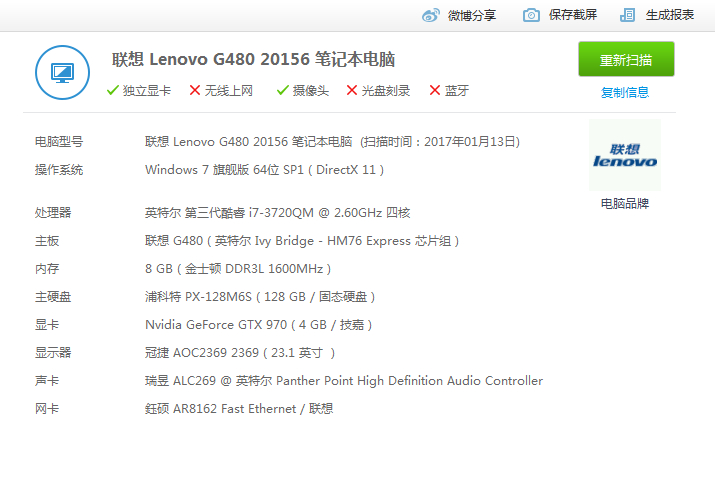Click the Nvidia GeForce GTX 970 value
Screen dimensions: 715x500
pos(259,325)
